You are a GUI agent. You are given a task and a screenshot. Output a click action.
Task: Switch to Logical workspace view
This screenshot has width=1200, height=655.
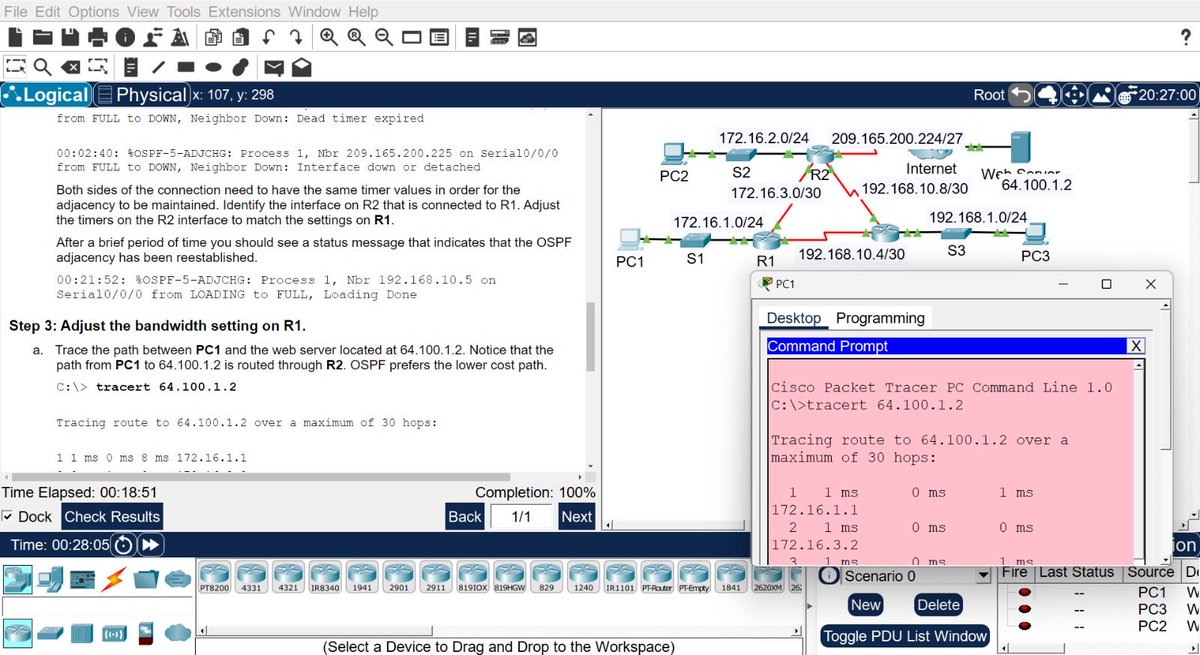pyautogui.click(x=46, y=95)
